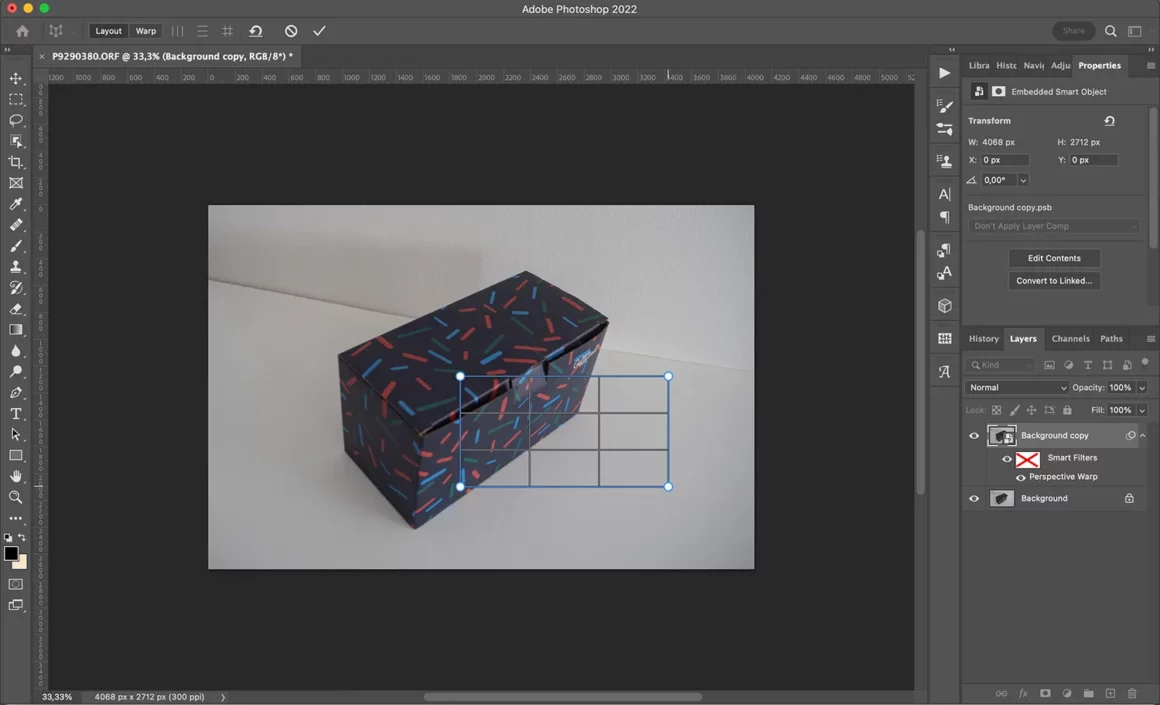1160x705 pixels.
Task: Toggle lock all padlock
Action: pos(1067,410)
